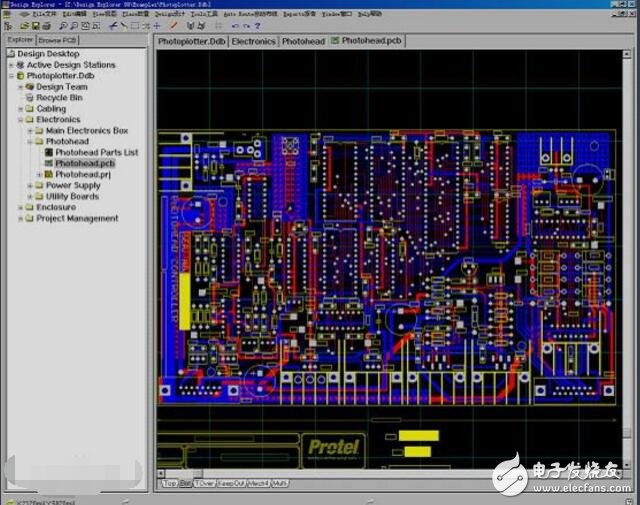Open the Photohead Parts List document
Viewport: 640px width, 505px height.
tap(96, 152)
